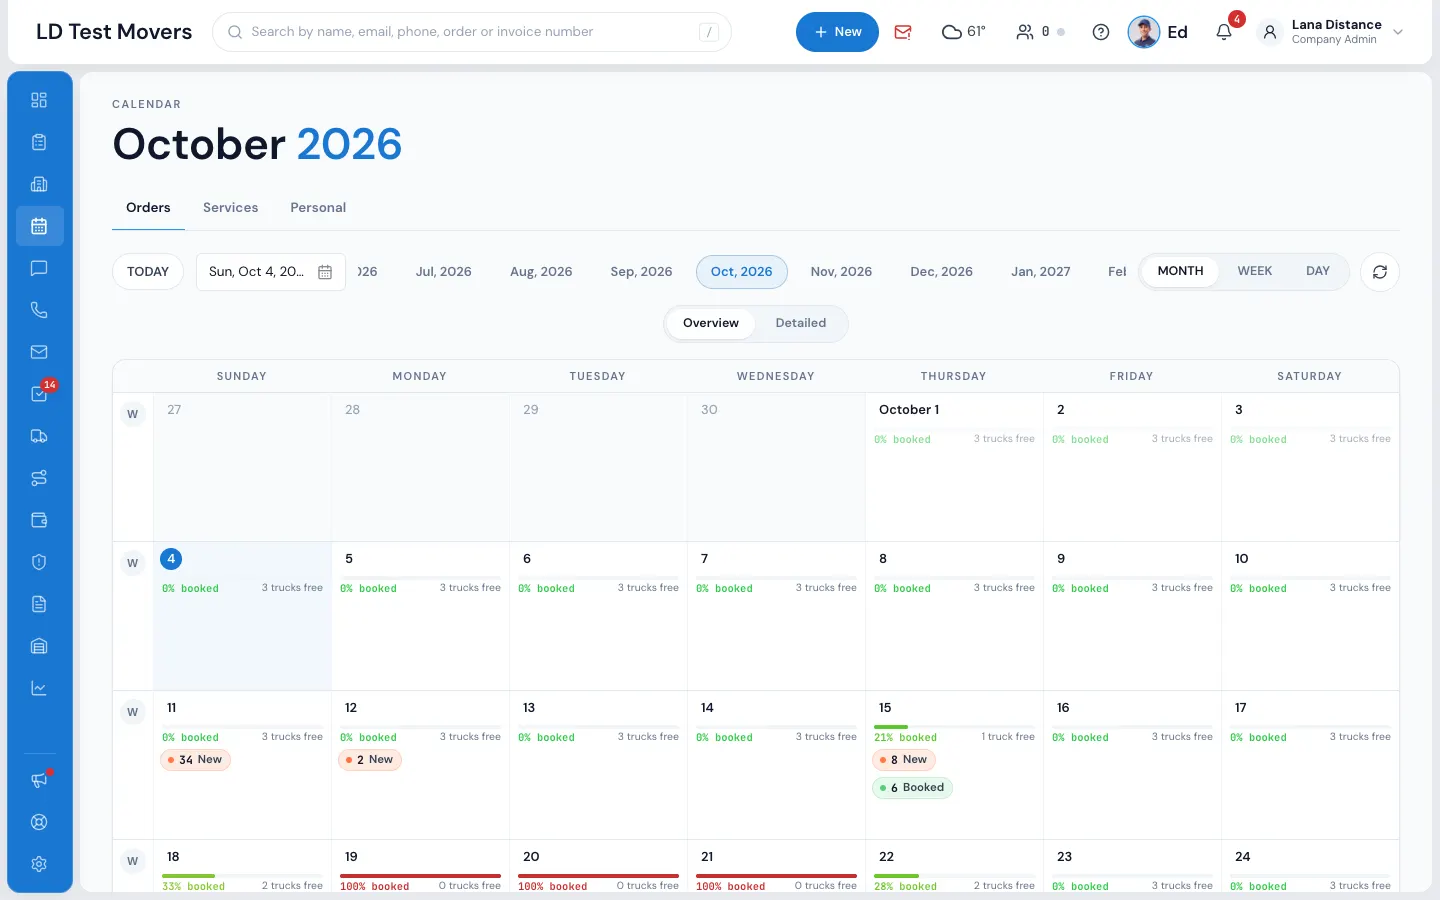Jump to Nov, 2026 month

coord(841,272)
